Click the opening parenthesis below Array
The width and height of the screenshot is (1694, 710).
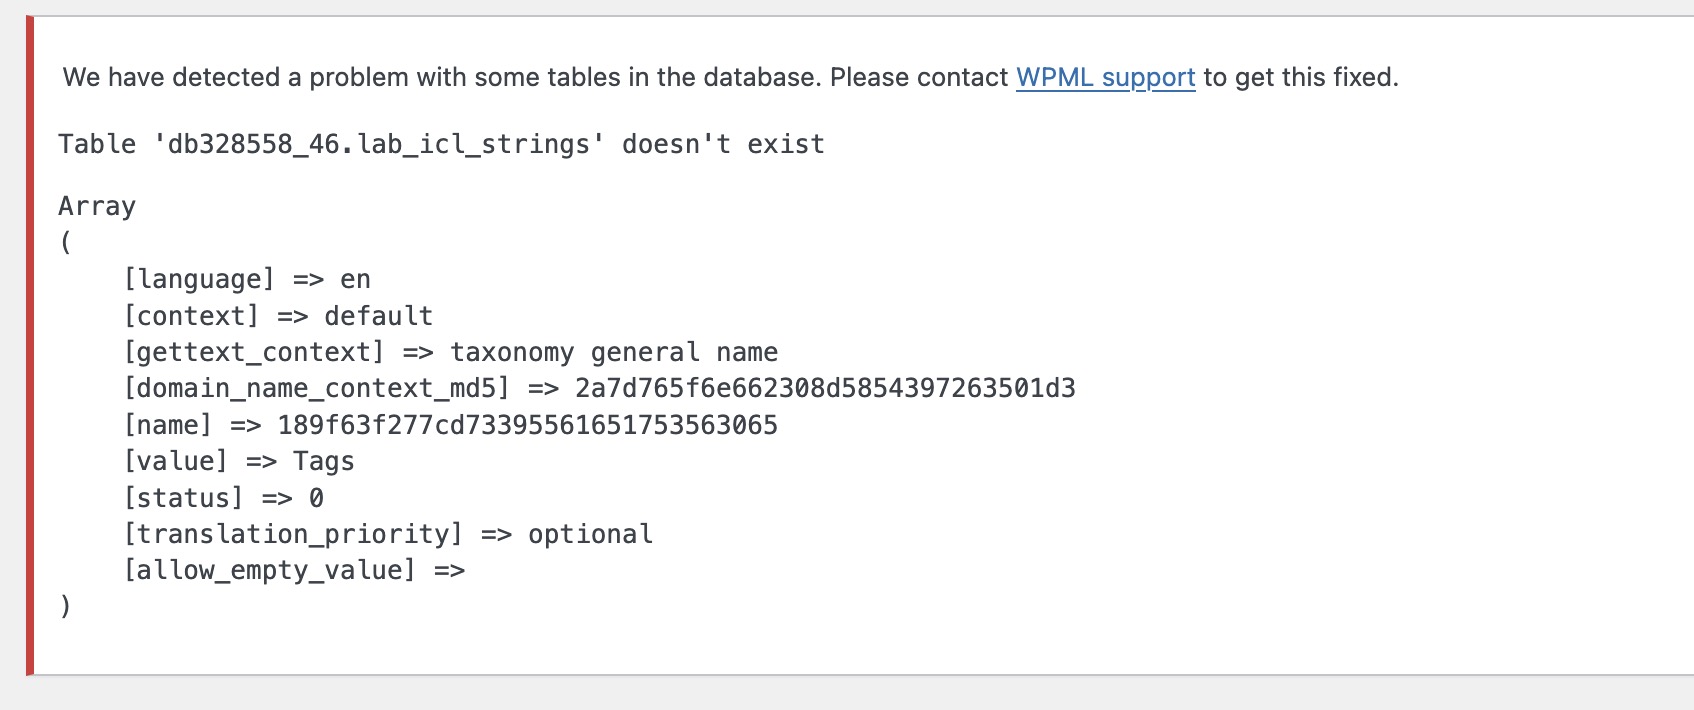click(x=66, y=242)
